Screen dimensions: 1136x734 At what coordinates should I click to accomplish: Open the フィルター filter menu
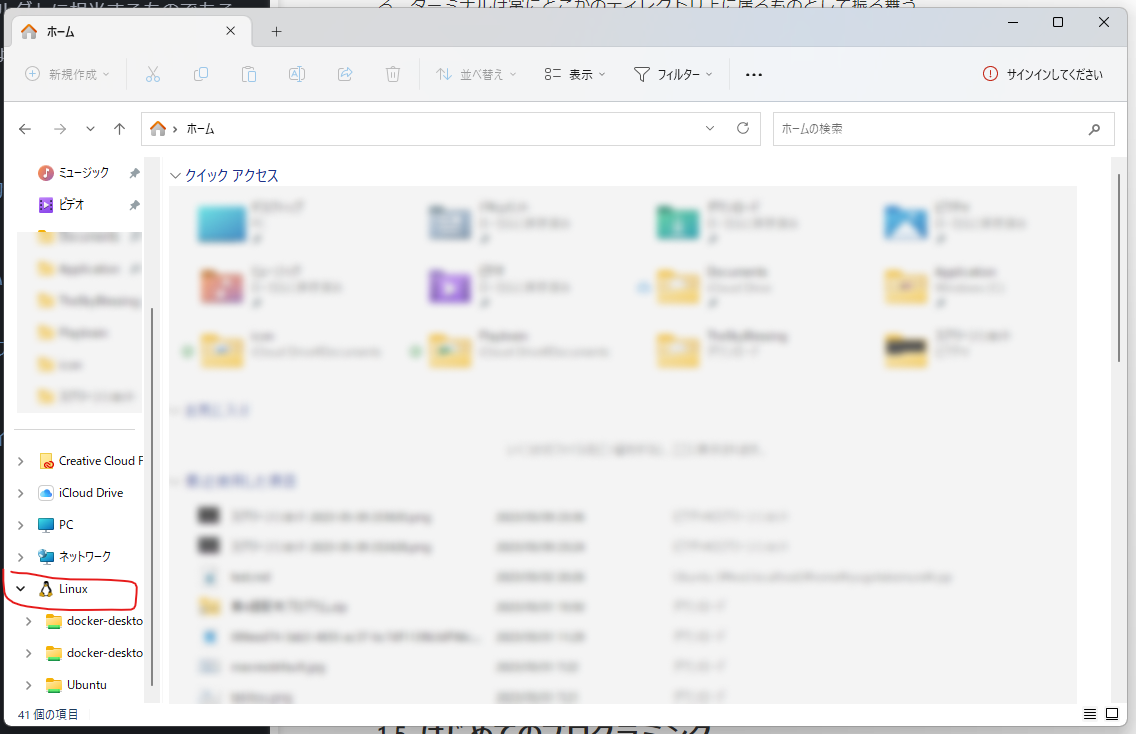pyautogui.click(x=673, y=74)
